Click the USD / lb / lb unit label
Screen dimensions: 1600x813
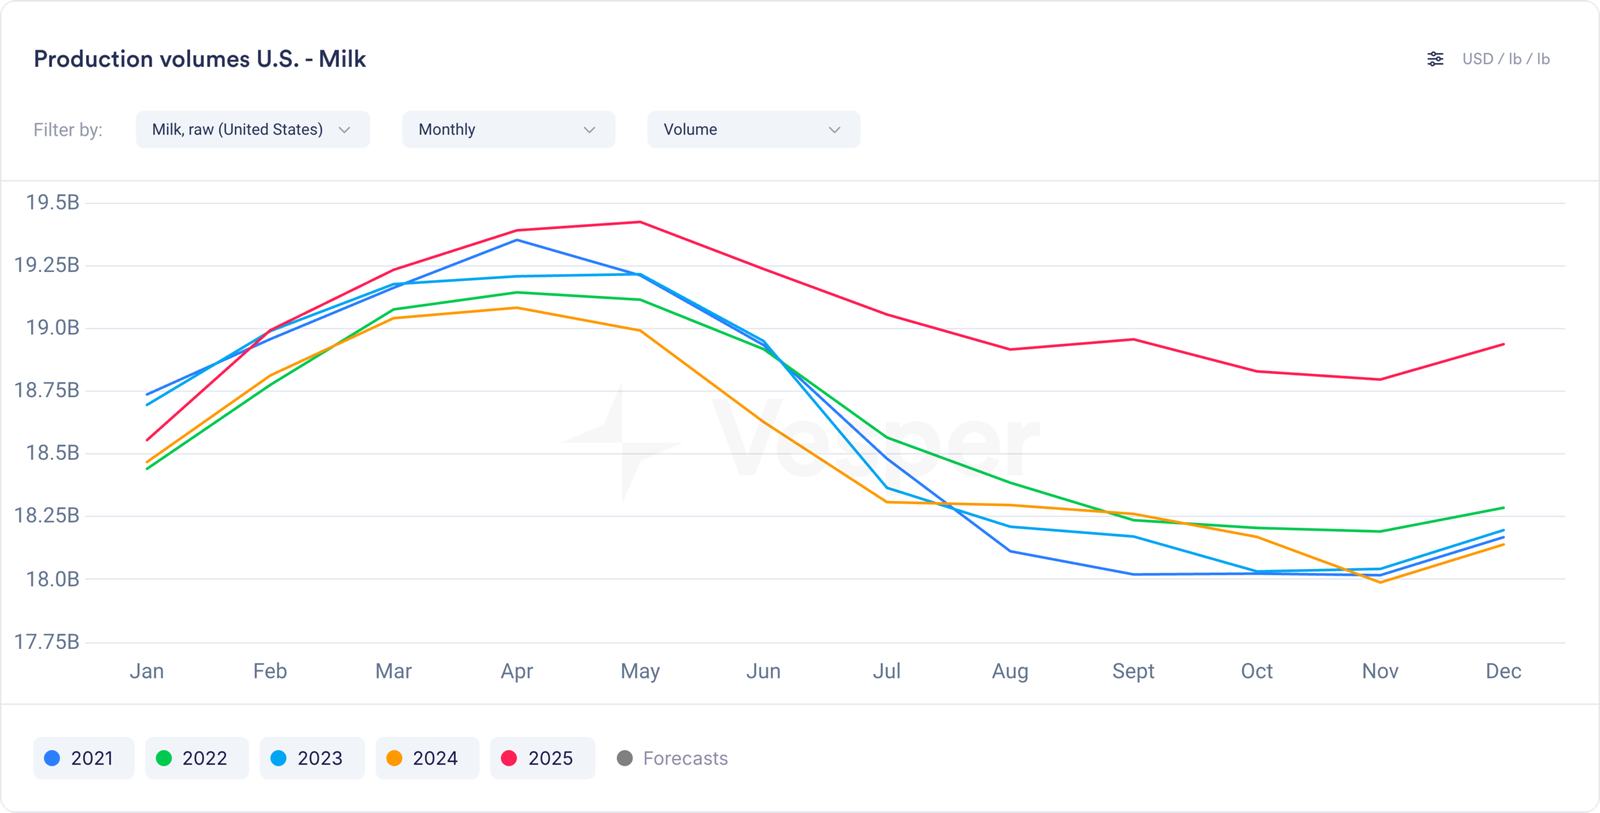pyautogui.click(x=1505, y=59)
